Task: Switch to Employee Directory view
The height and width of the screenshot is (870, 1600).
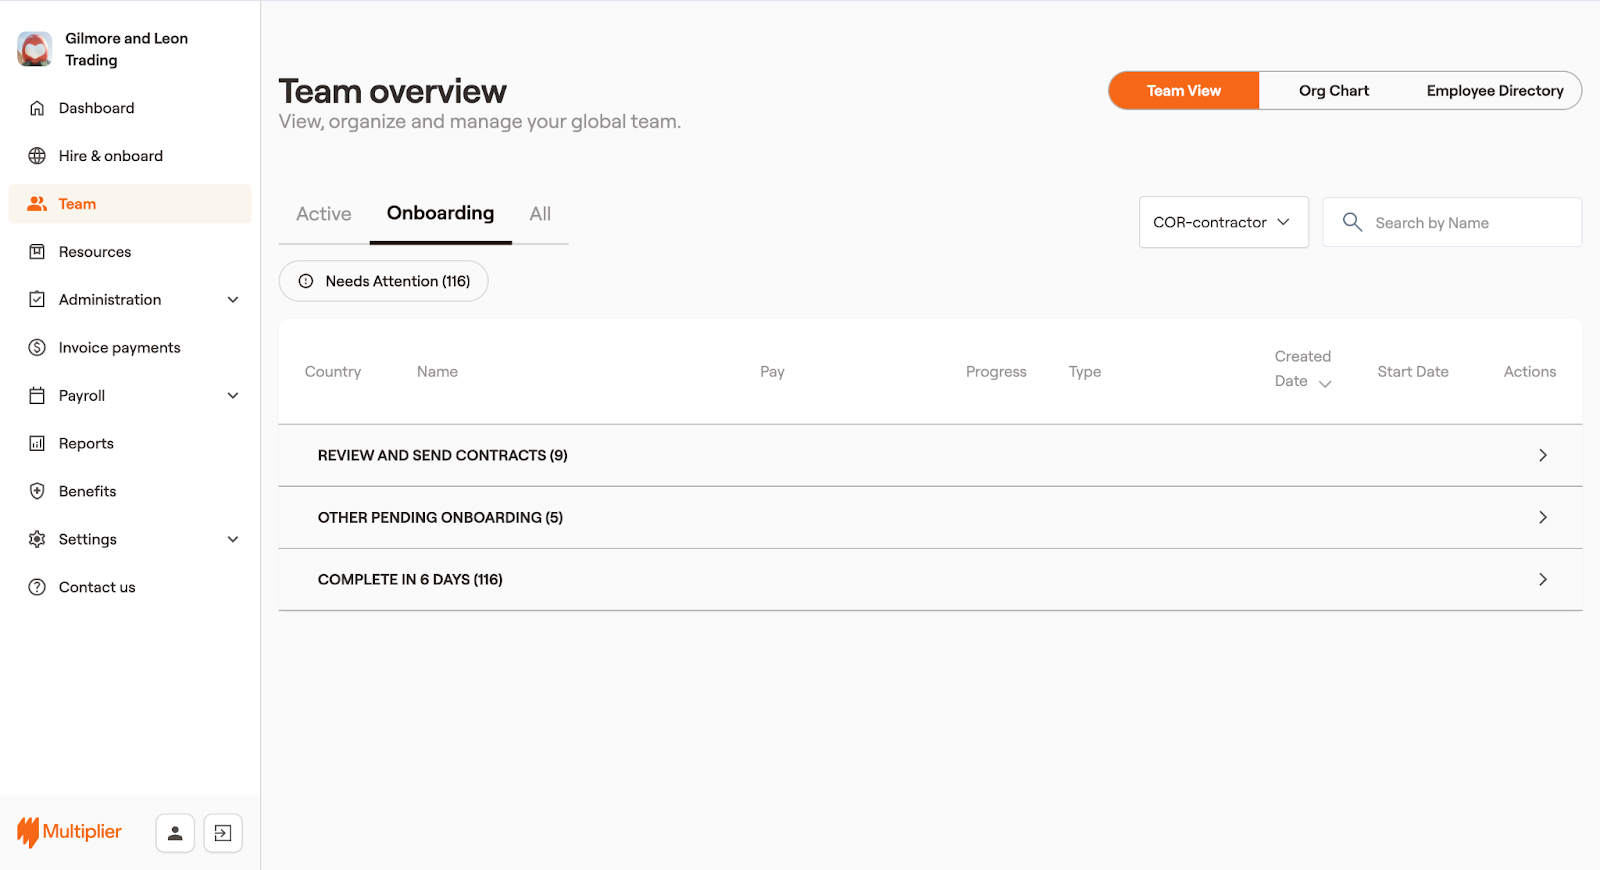Action: click(1494, 91)
